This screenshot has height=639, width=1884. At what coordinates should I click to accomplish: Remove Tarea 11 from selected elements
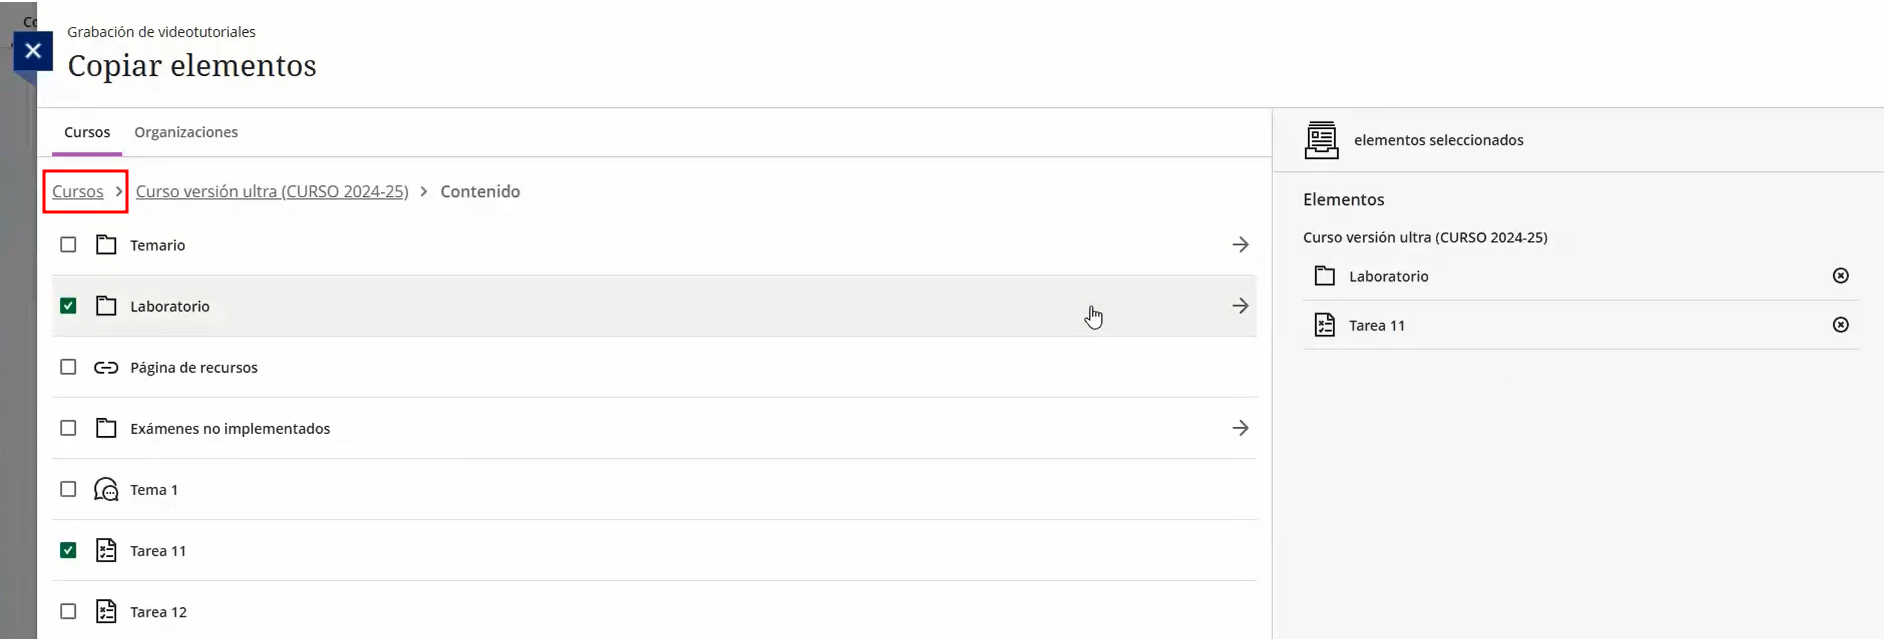tap(1840, 325)
